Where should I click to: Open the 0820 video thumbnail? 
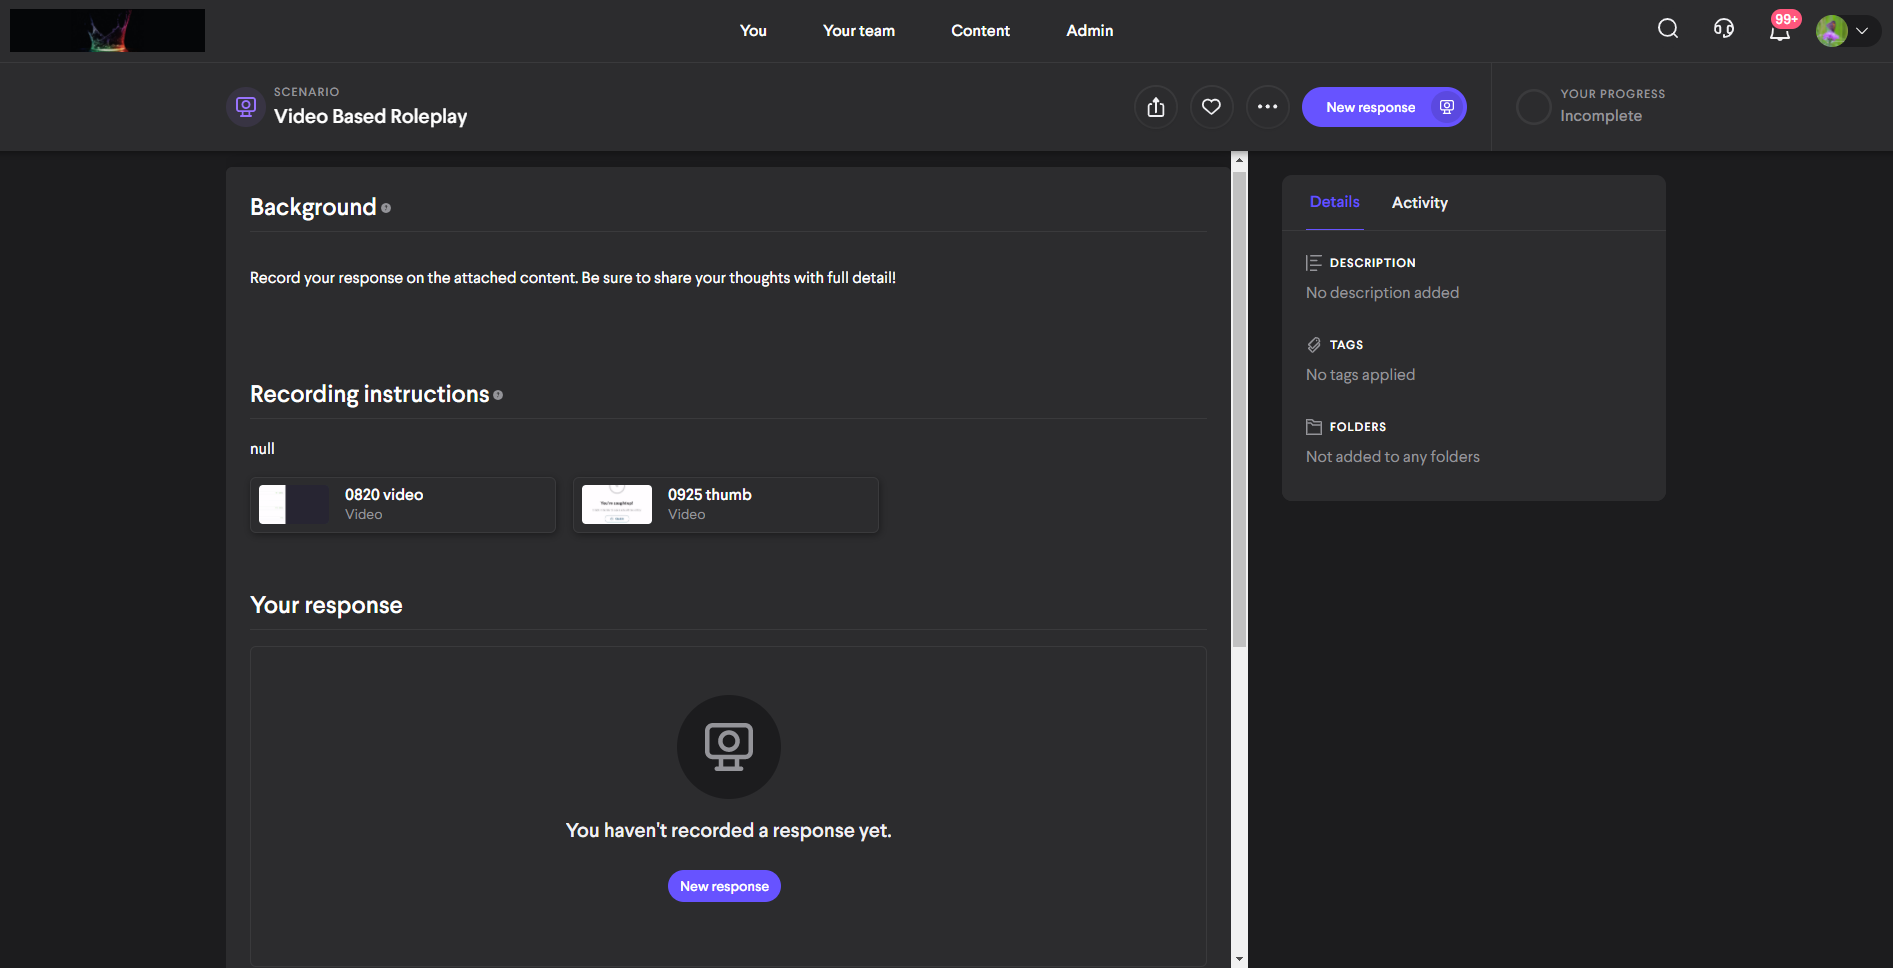(x=294, y=505)
